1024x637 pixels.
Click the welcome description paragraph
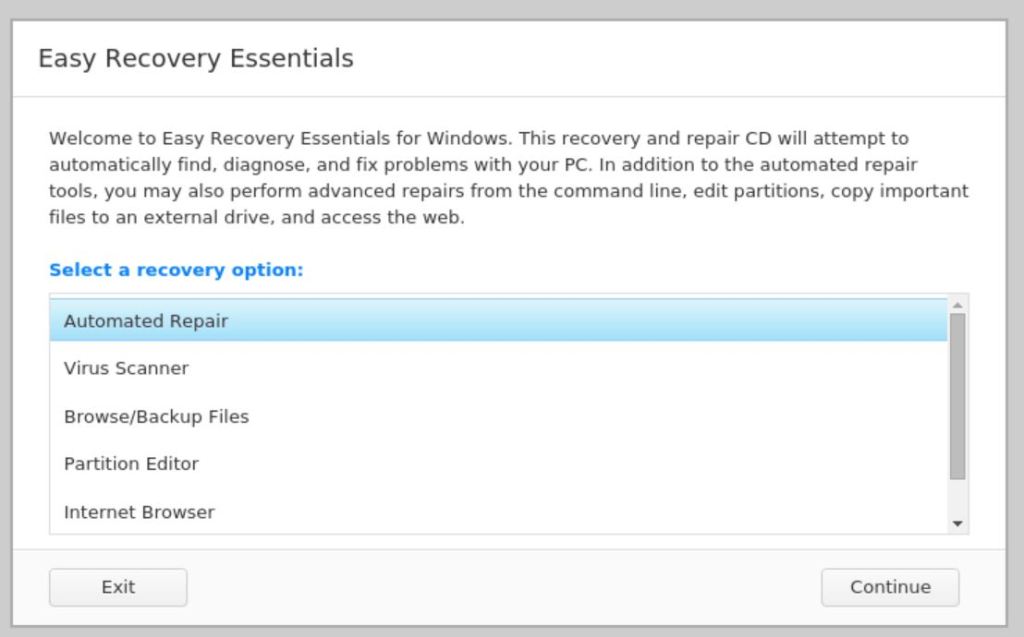coord(508,177)
